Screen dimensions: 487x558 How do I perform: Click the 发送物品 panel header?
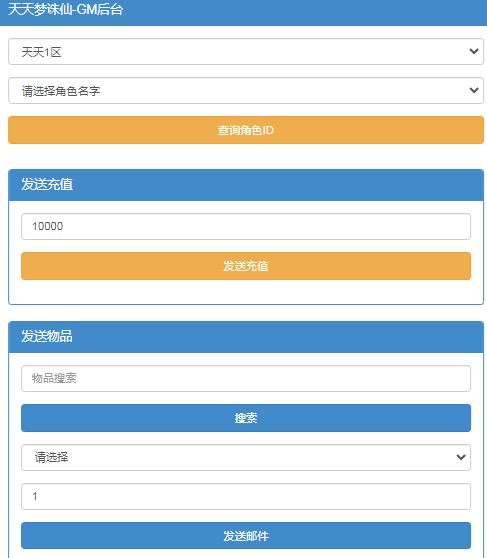point(246,337)
